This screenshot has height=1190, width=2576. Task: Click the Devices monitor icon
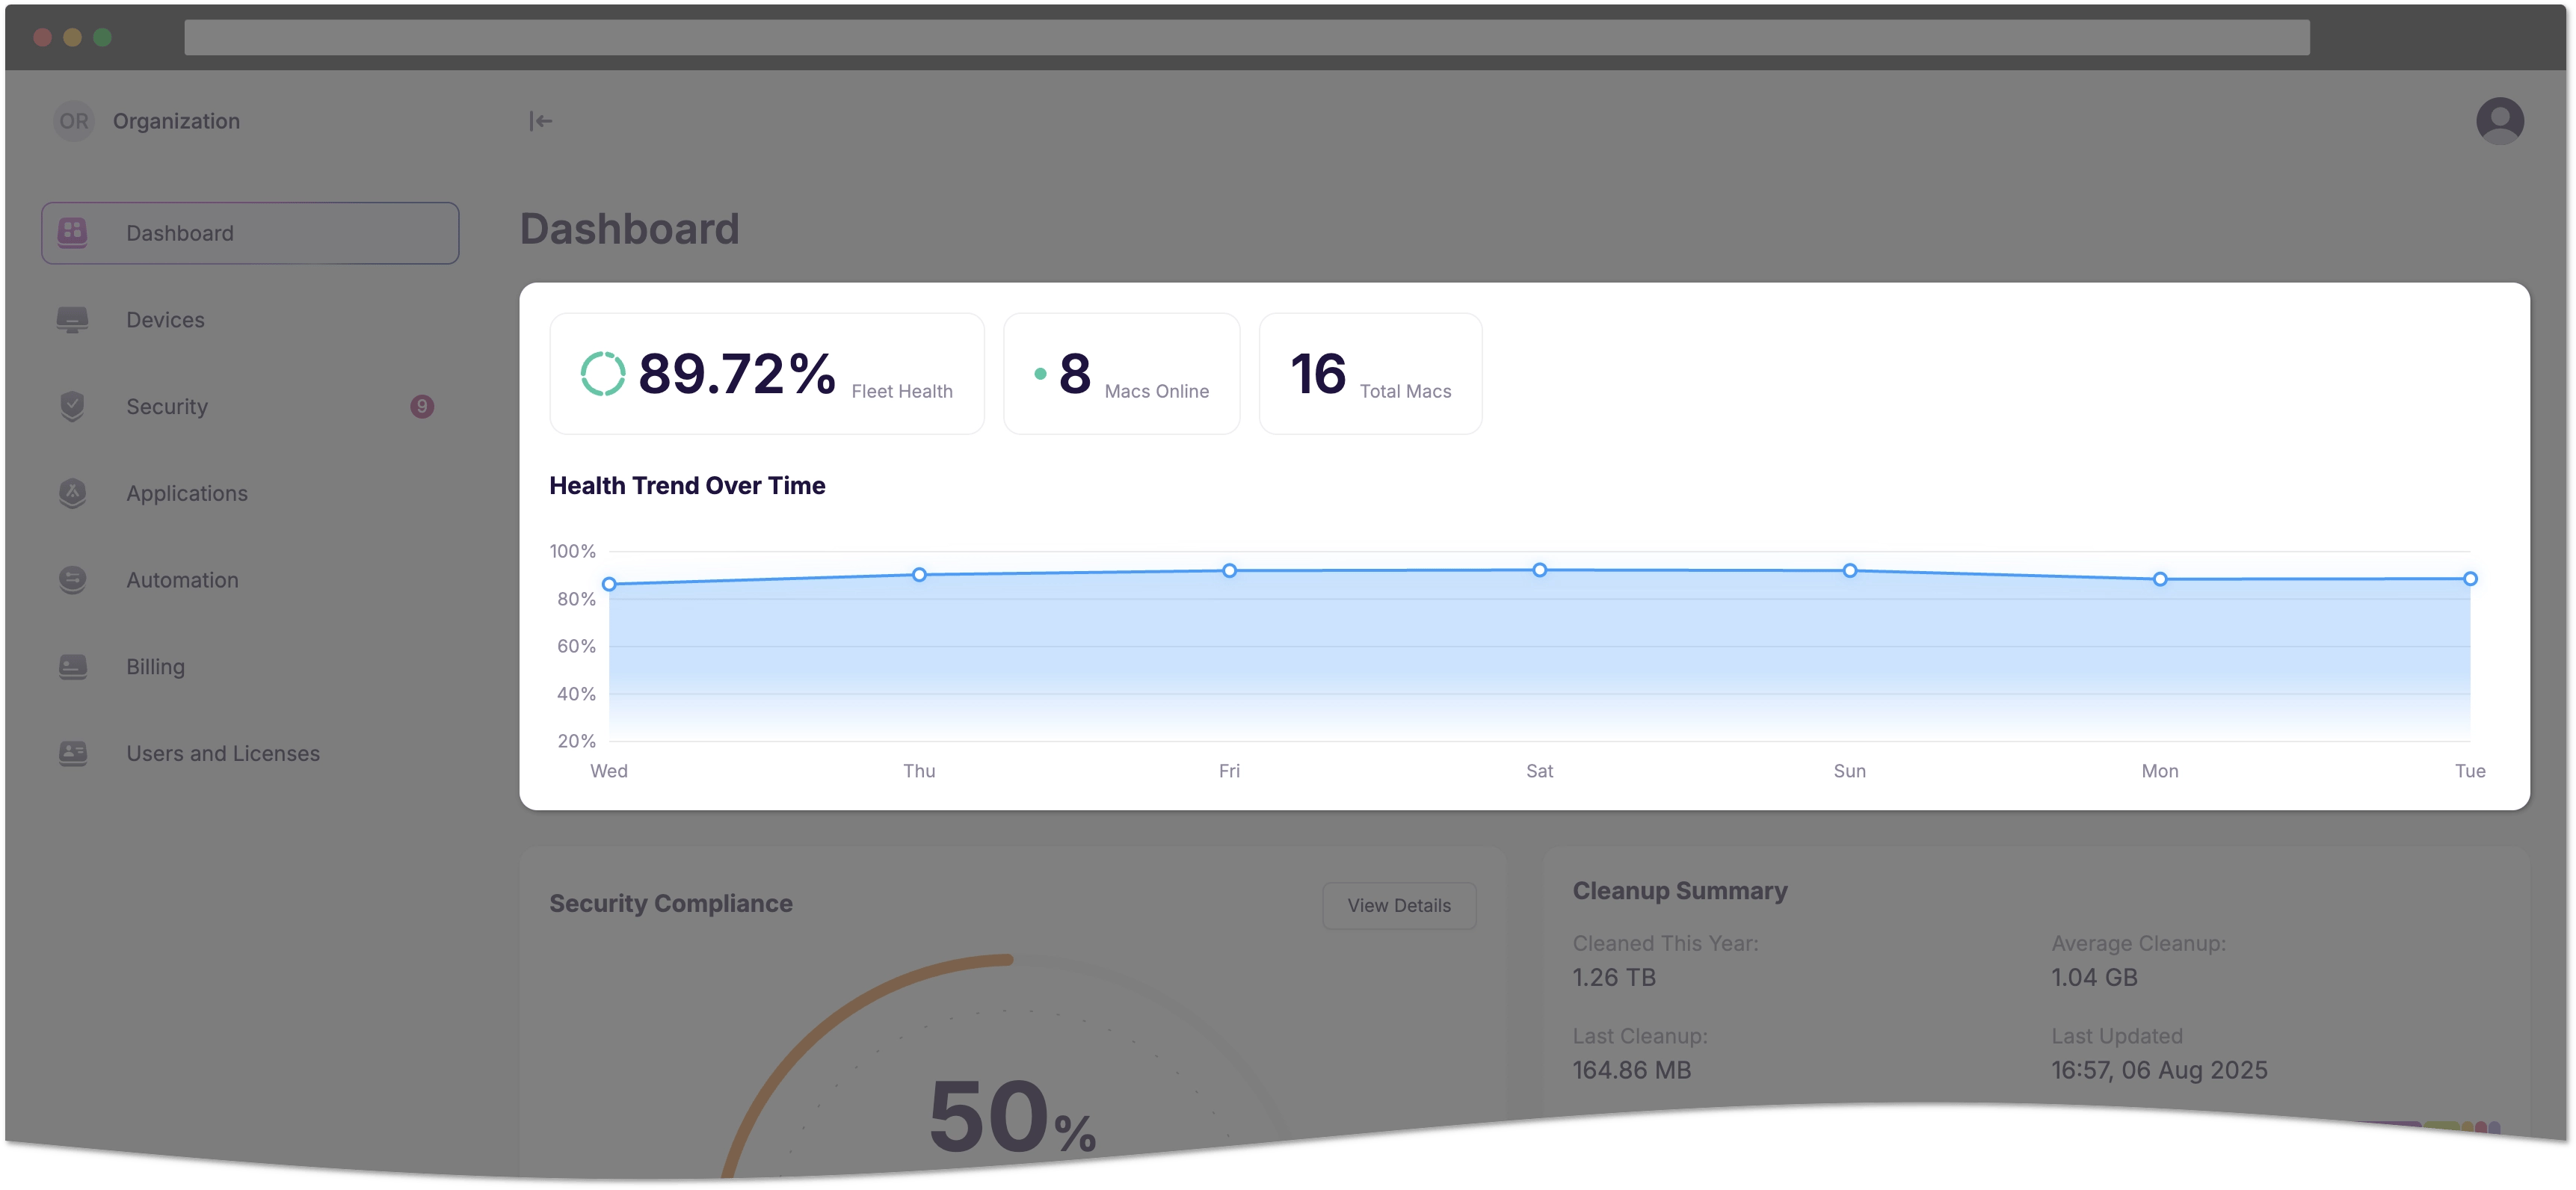(x=72, y=320)
